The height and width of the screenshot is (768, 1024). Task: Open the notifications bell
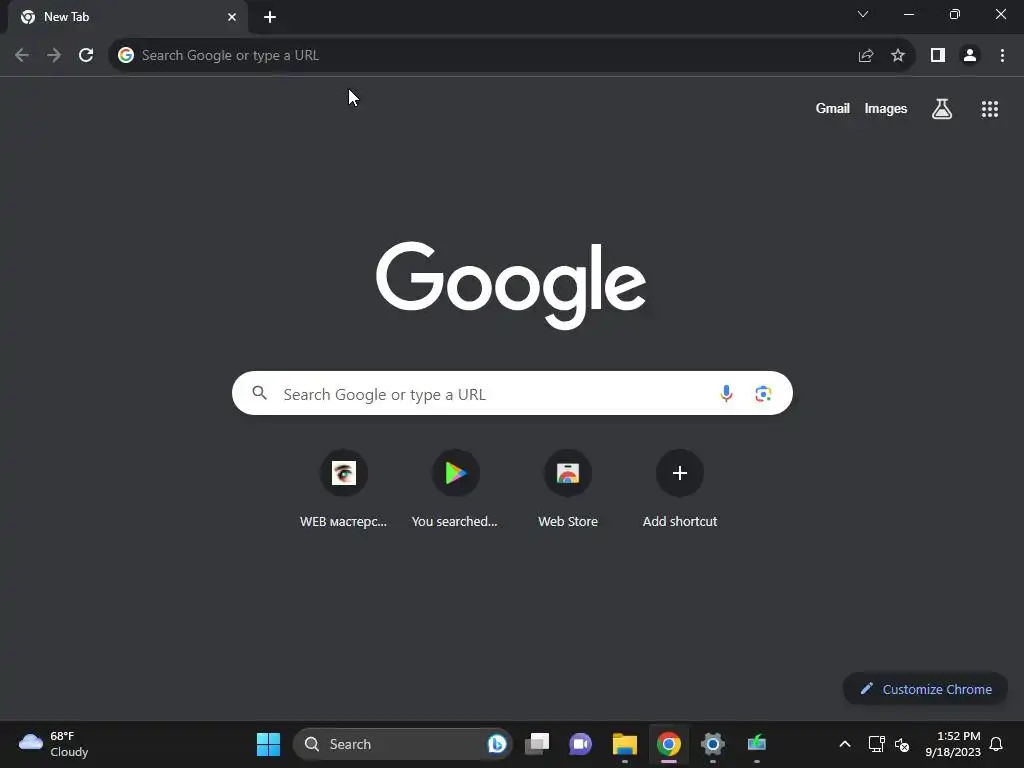click(x=996, y=744)
